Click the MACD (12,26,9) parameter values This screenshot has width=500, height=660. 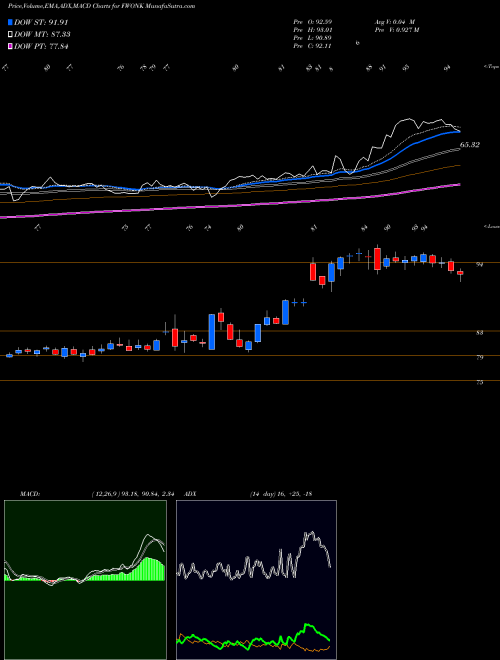click(132, 494)
